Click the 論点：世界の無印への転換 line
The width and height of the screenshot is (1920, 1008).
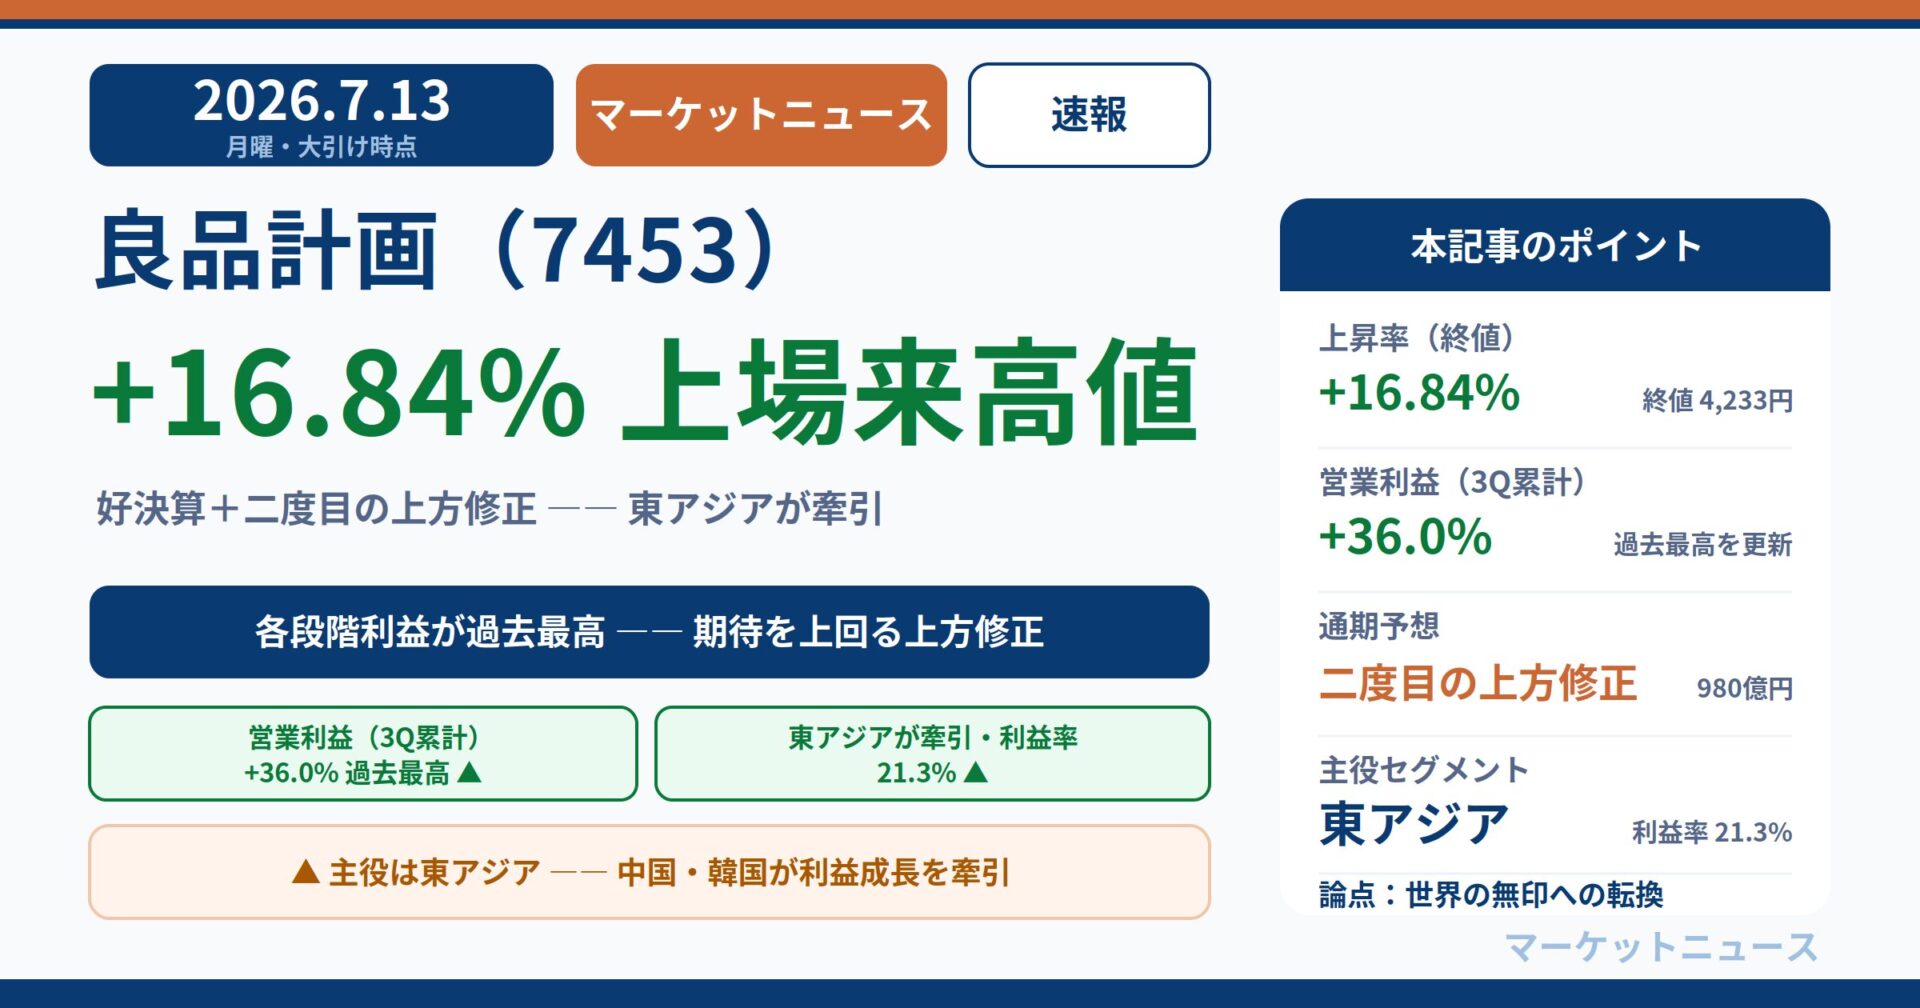coord(1491,894)
